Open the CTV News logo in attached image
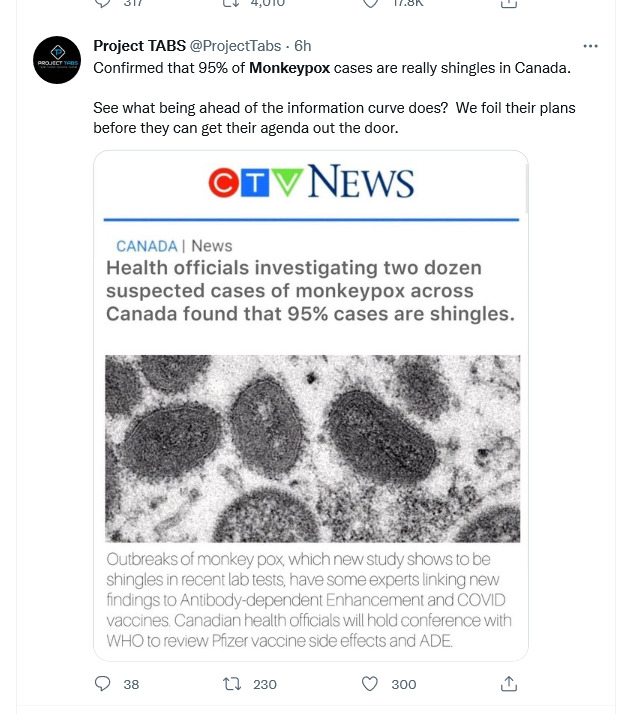 pos(311,182)
